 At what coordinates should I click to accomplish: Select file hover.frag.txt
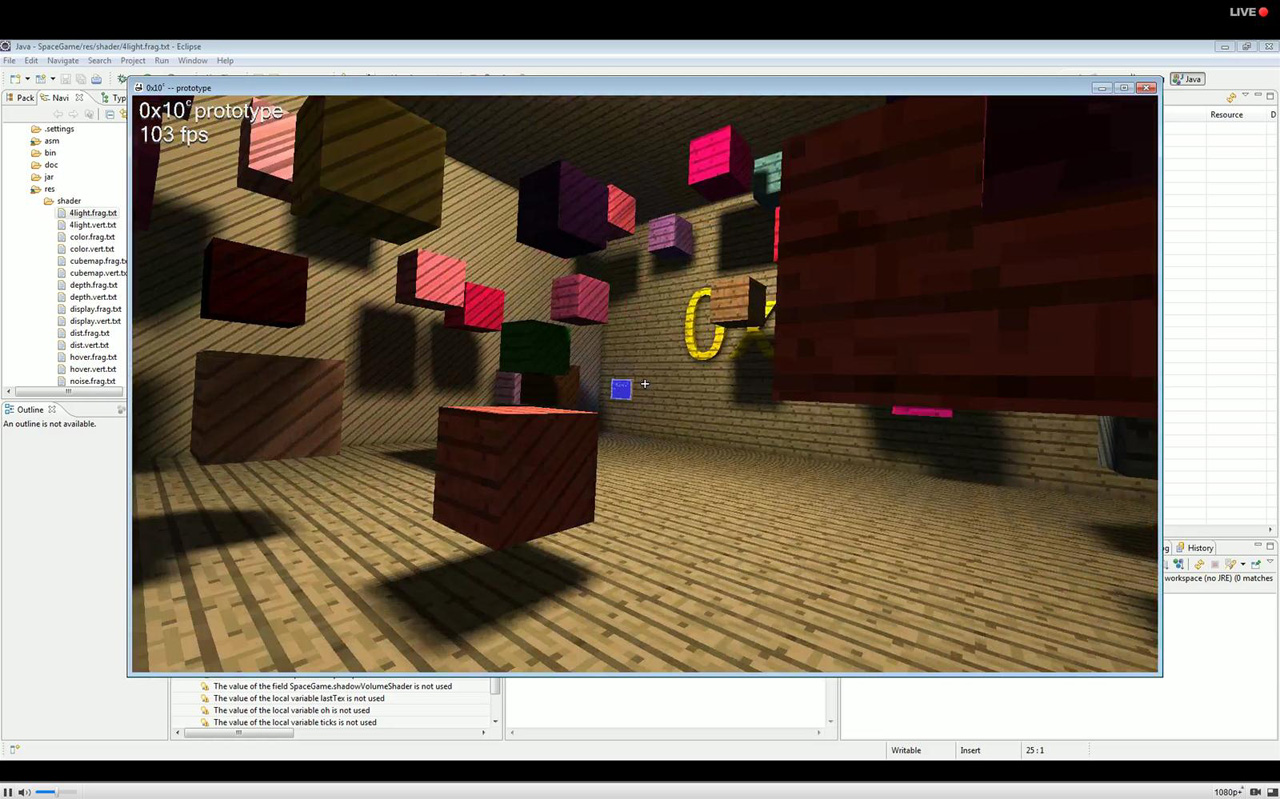87,357
